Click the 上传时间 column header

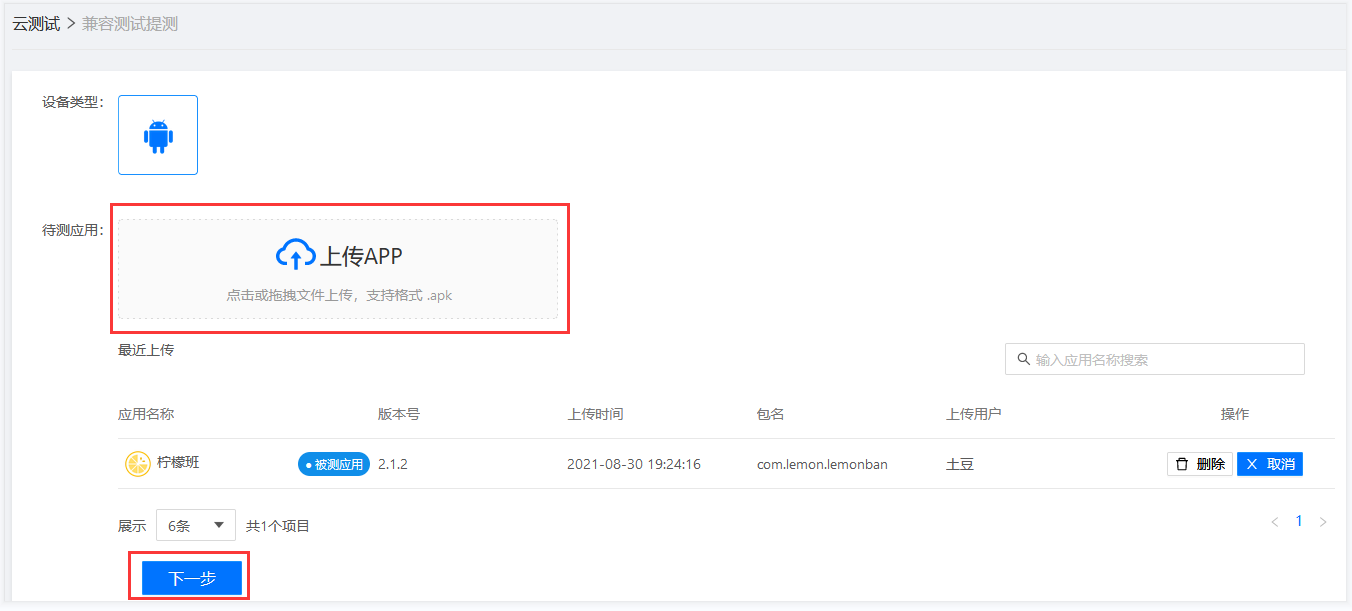(595, 414)
